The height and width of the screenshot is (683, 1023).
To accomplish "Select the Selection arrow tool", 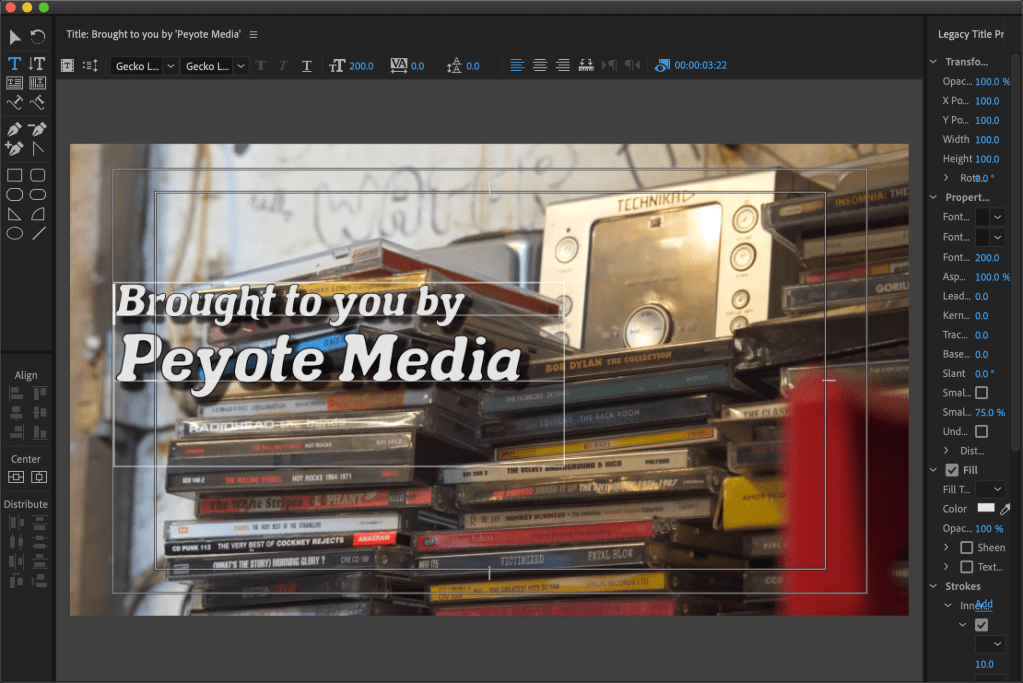I will tap(15, 37).
